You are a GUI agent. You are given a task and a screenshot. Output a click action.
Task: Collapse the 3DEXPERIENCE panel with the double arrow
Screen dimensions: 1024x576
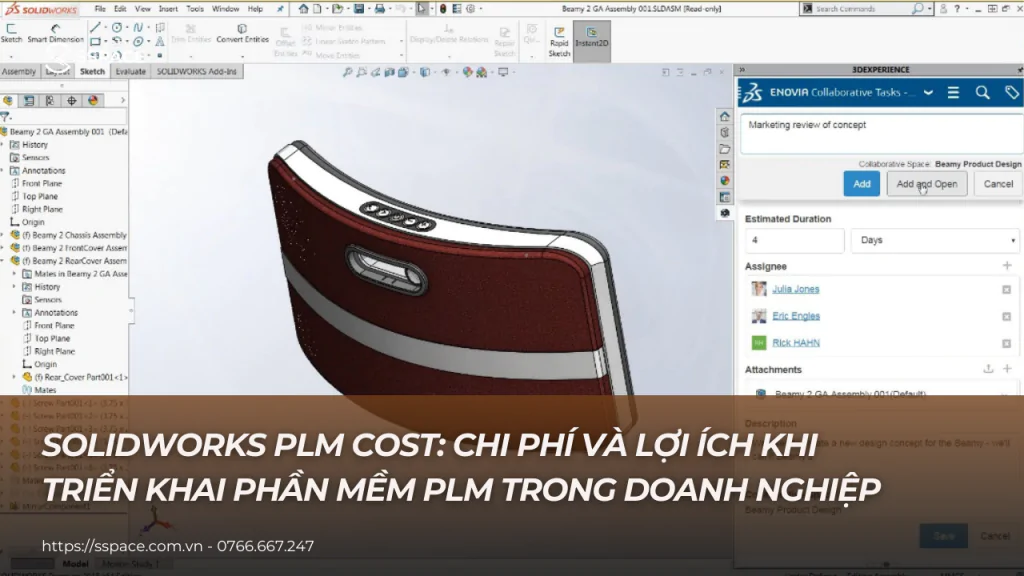click(x=742, y=69)
